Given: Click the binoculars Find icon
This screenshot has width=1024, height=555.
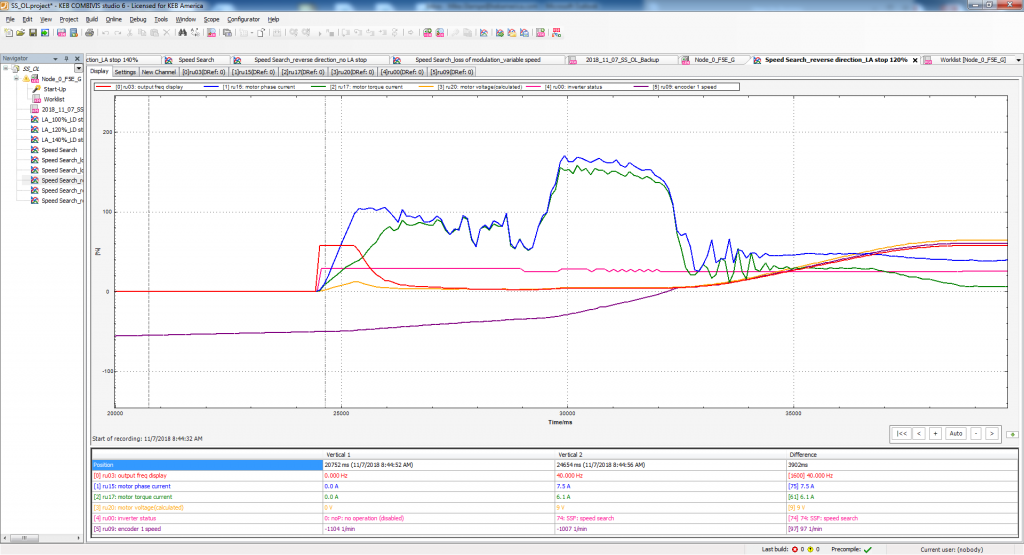Looking at the screenshot, I should [x=182, y=33].
